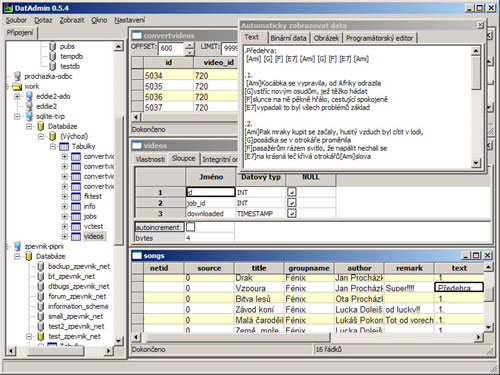This screenshot has height=375, width=500.
Task: Click the information_schema database icon
Action: pos(41,306)
